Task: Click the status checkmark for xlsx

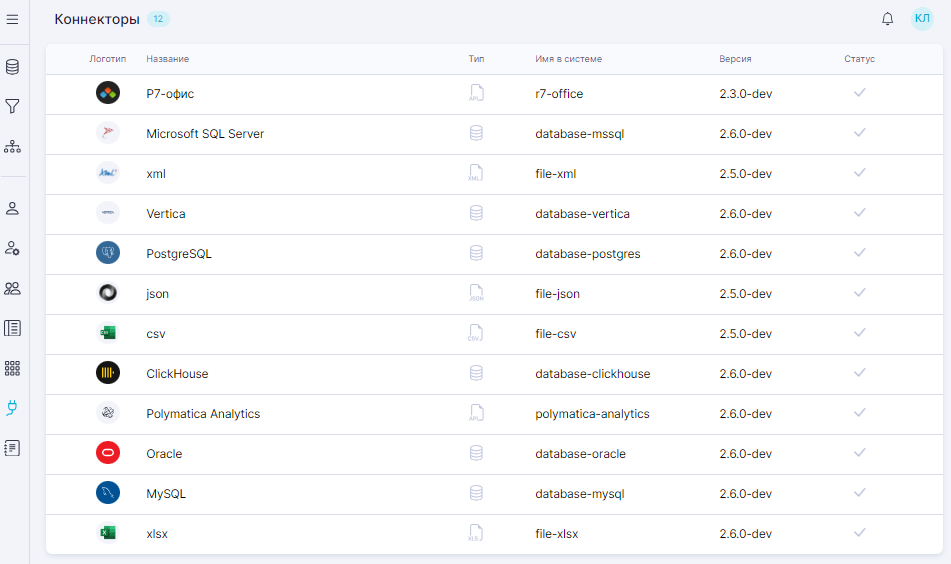Action: click(x=859, y=533)
